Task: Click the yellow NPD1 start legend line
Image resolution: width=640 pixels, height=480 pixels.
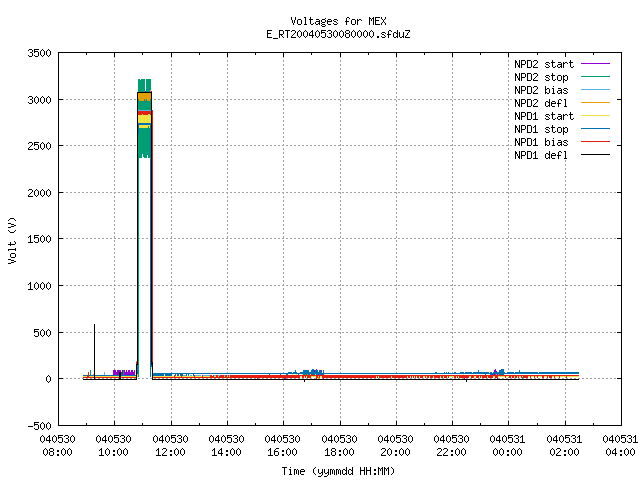Action: coord(595,116)
